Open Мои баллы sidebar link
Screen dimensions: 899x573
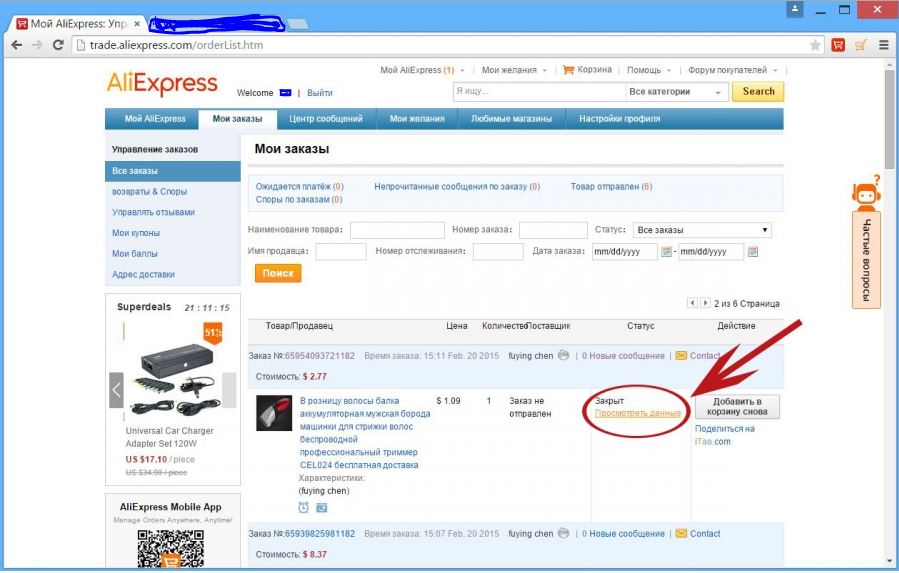135,254
